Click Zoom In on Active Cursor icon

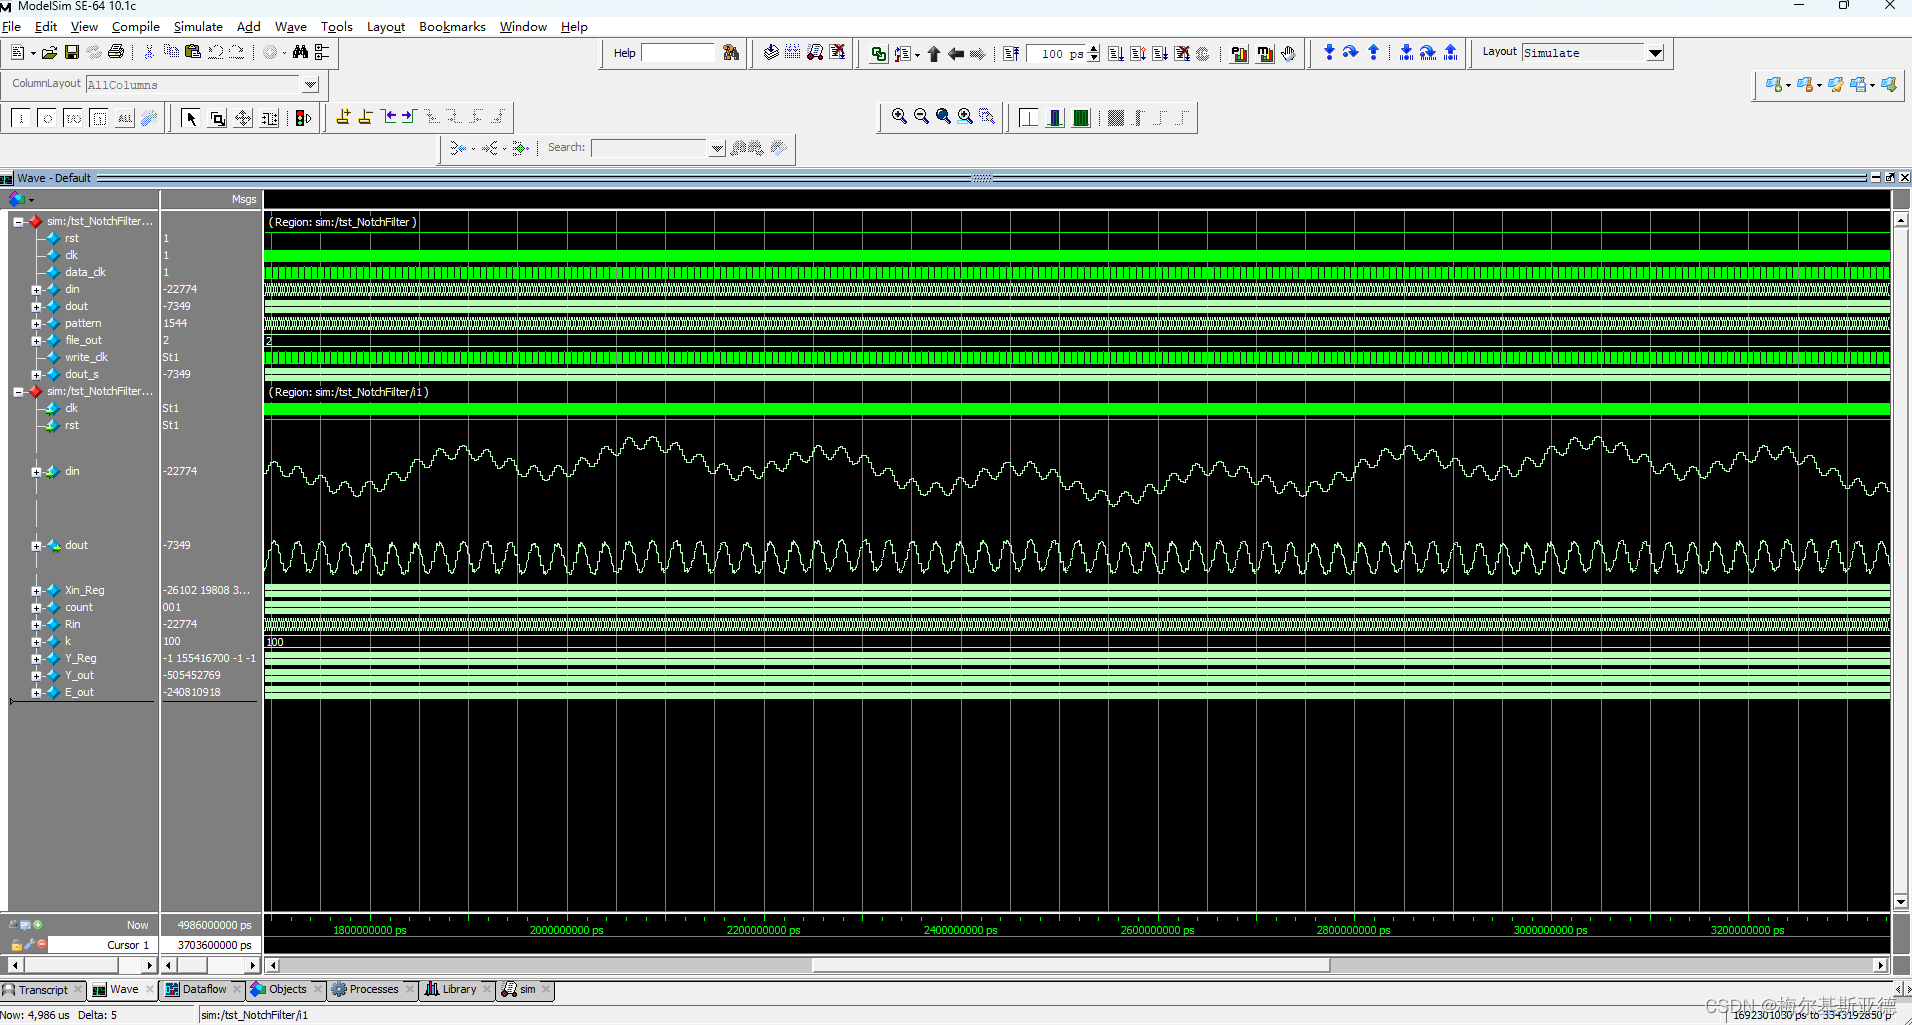(965, 117)
